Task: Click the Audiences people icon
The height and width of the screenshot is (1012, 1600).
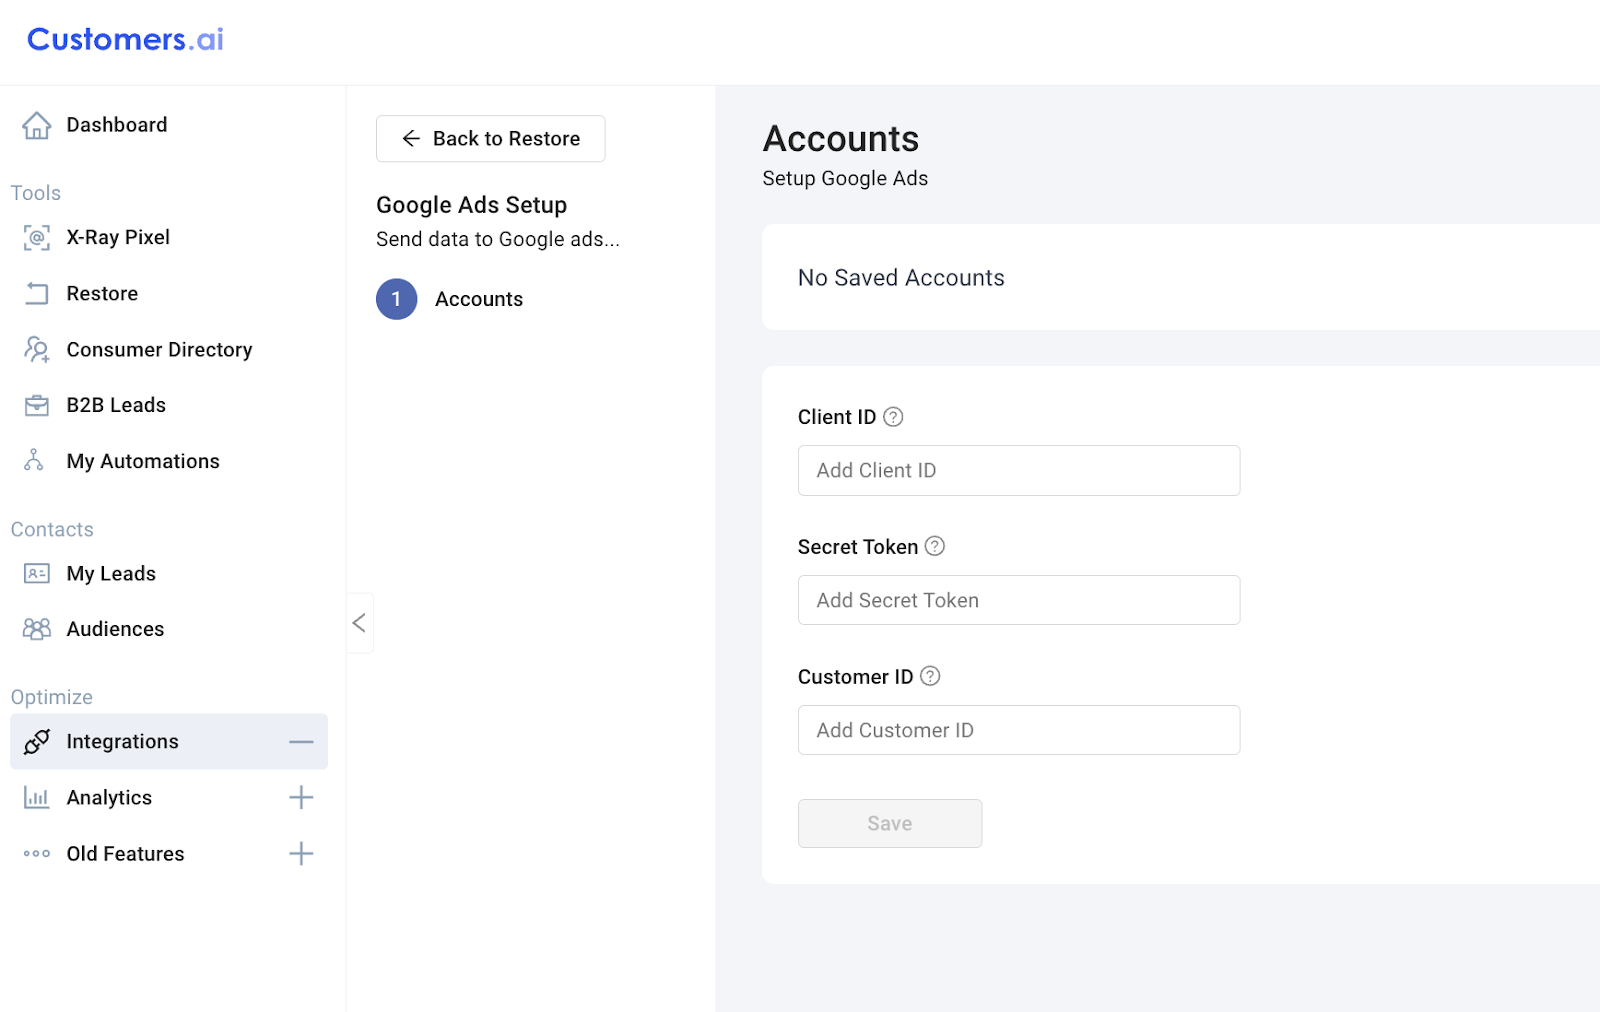Action: (x=37, y=629)
